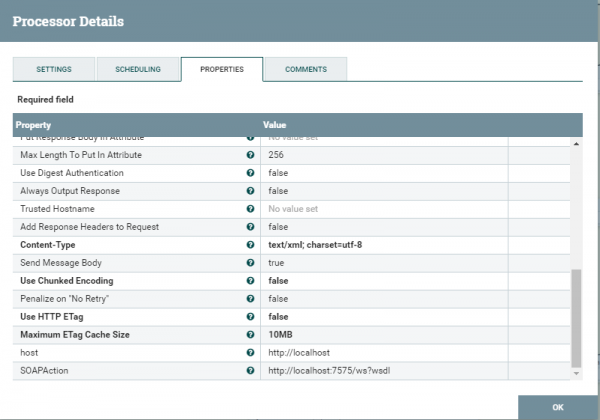Screen dimensions: 600x420
Task: Click help icon for Send Message Body
Action: pos(250,263)
